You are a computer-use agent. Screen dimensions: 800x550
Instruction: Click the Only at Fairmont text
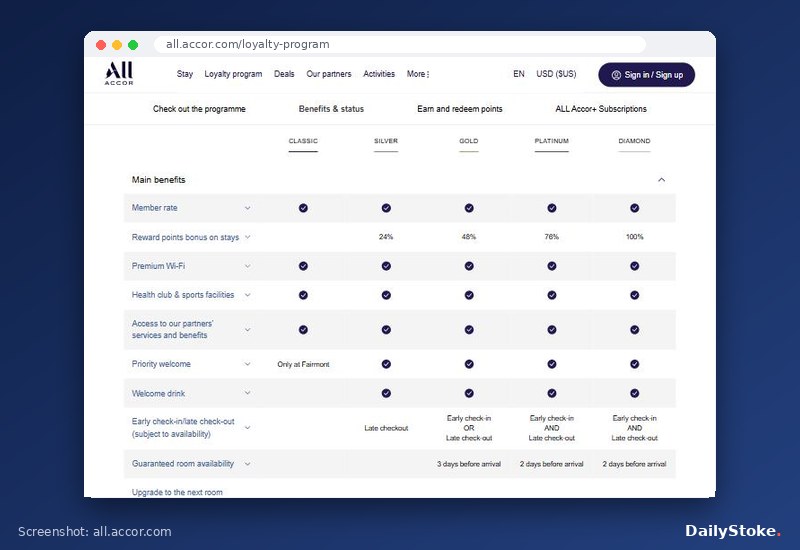pyautogui.click(x=303, y=364)
